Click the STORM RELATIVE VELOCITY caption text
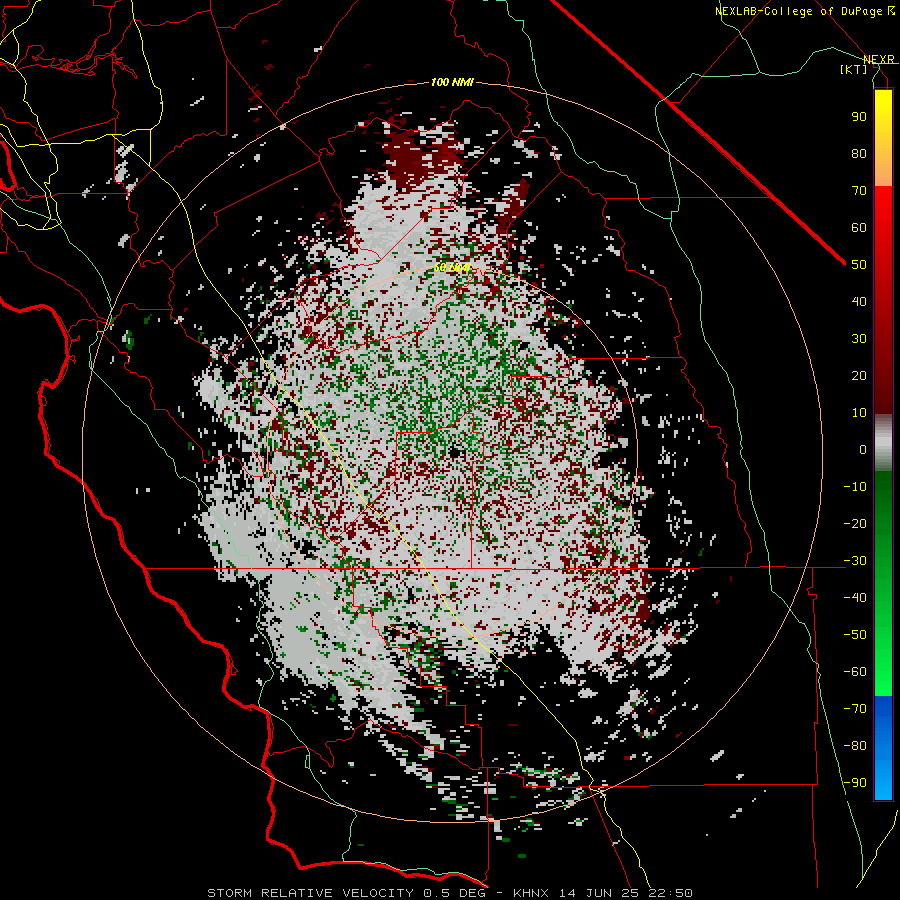This screenshot has height=900, width=900. point(310,893)
